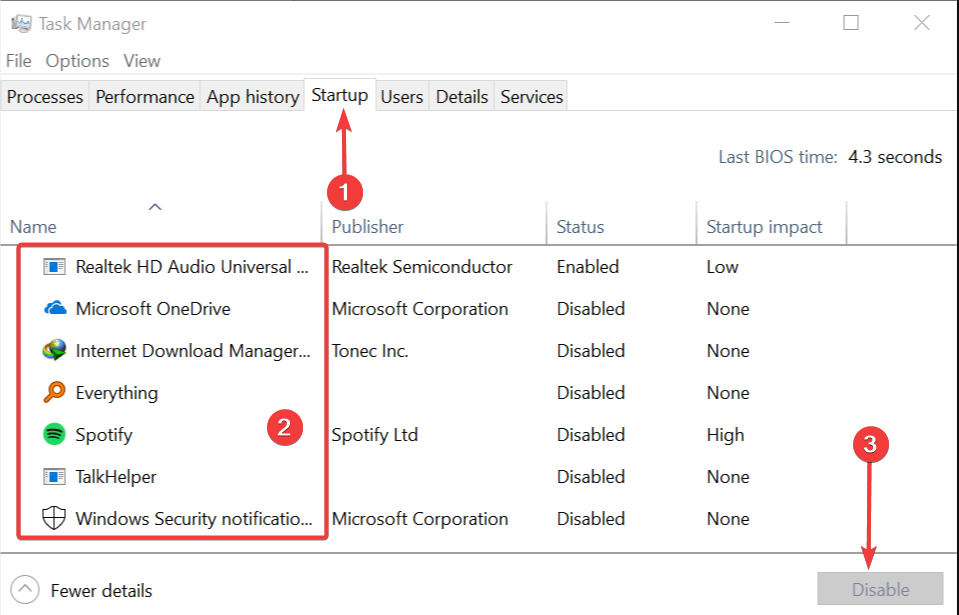The width and height of the screenshot is (959, 615).
Task: Click the Realtek Semiconductor publisher cell
Action: click(422, 267)
